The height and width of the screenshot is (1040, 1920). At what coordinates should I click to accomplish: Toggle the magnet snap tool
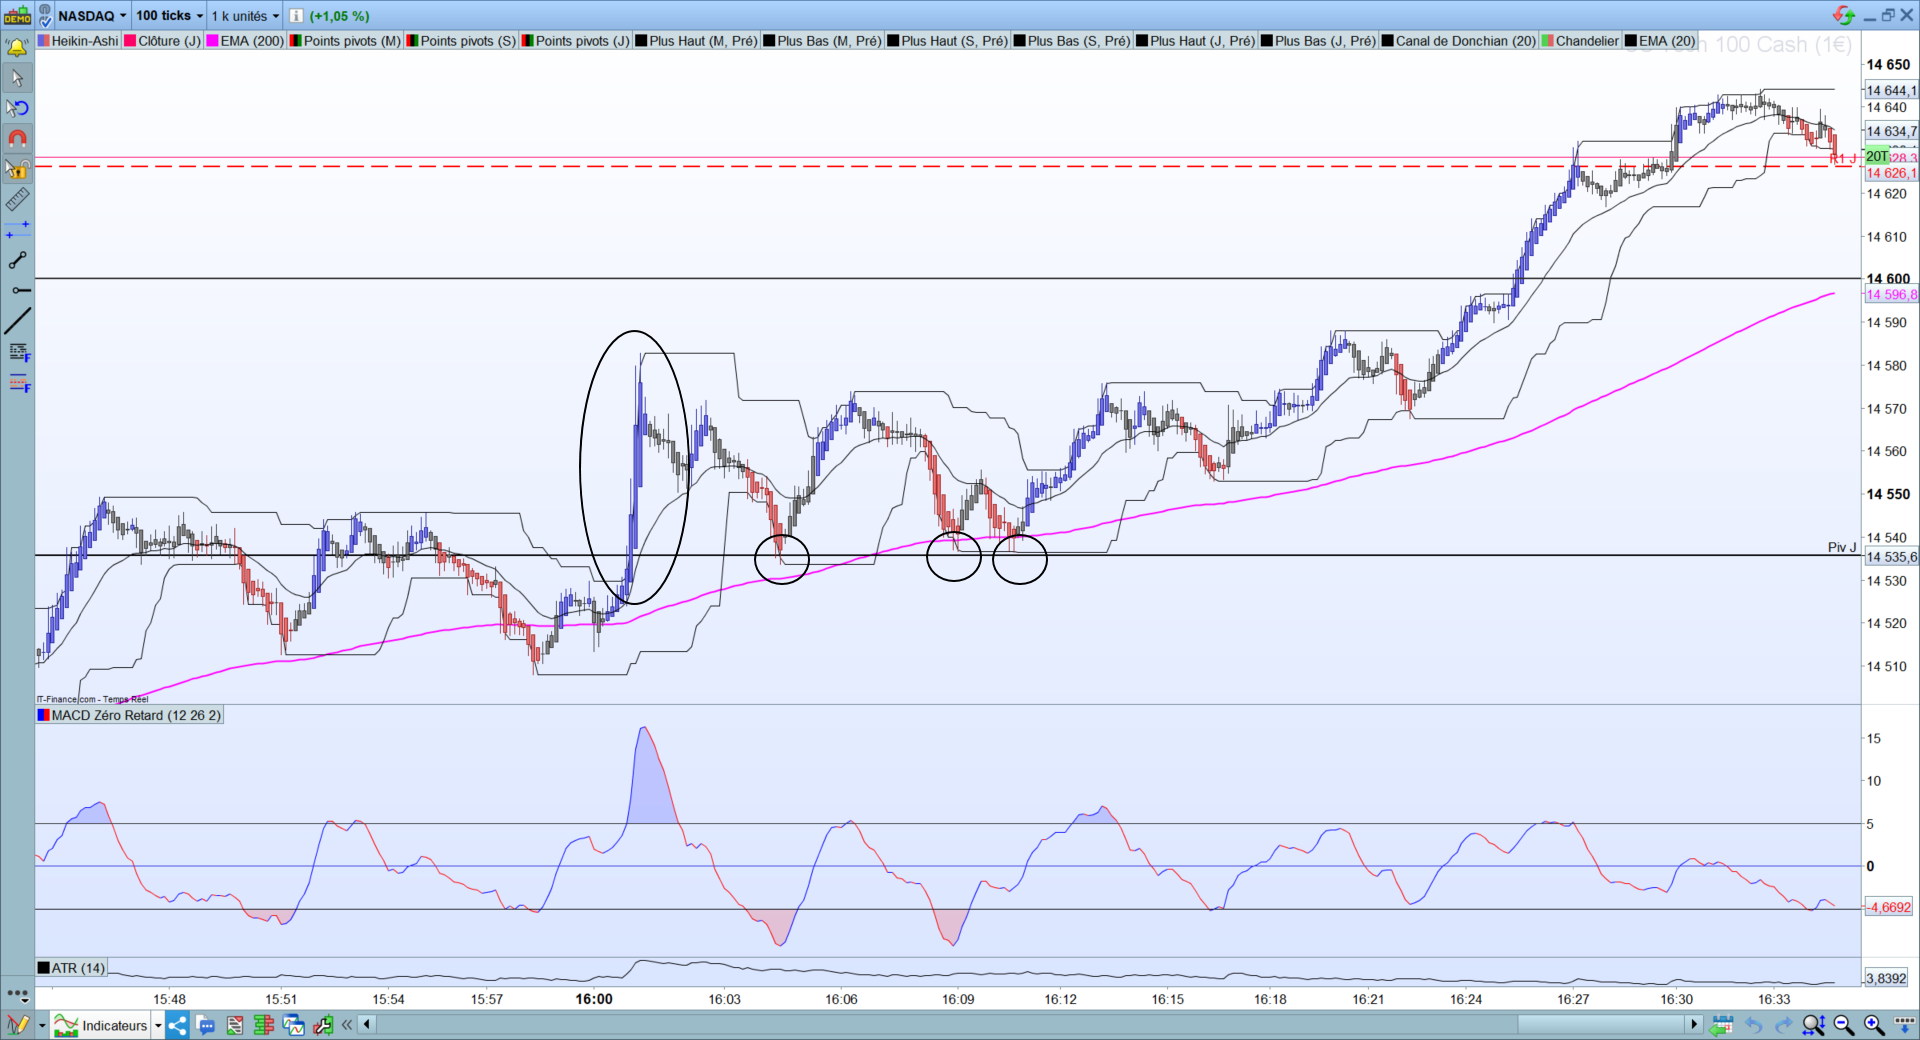tap(17, 138)
